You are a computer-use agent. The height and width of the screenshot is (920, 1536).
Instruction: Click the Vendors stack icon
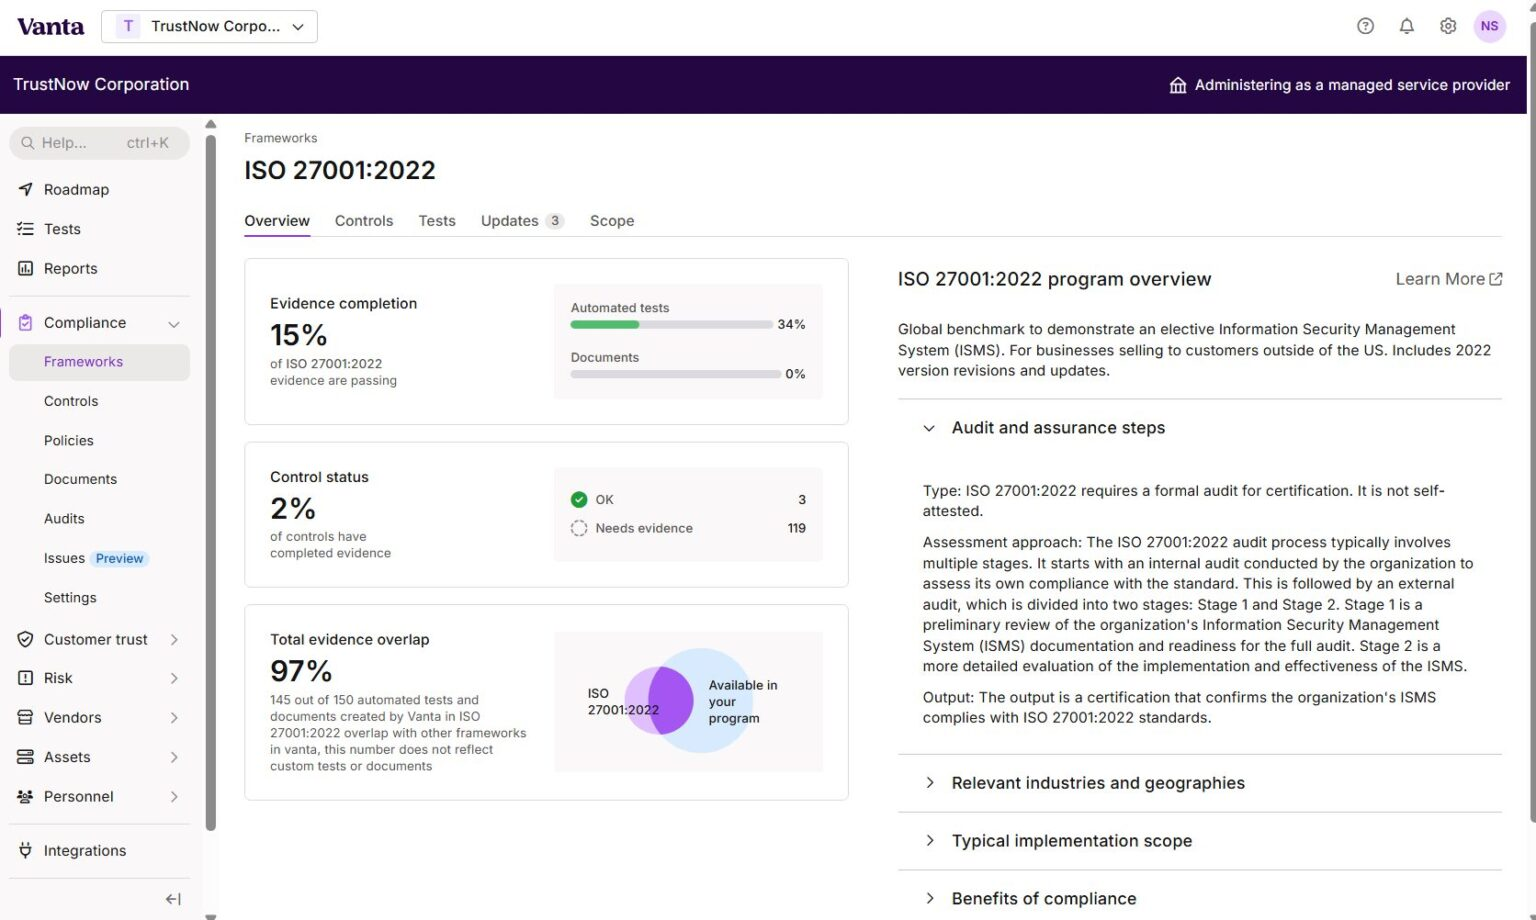click(x=26, y=717)
